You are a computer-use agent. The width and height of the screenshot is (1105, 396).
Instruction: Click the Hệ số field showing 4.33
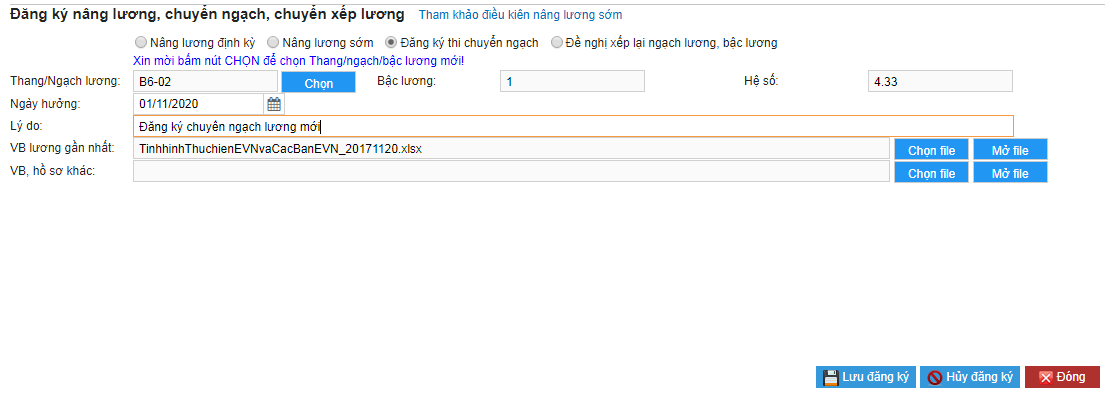point(940,82)
